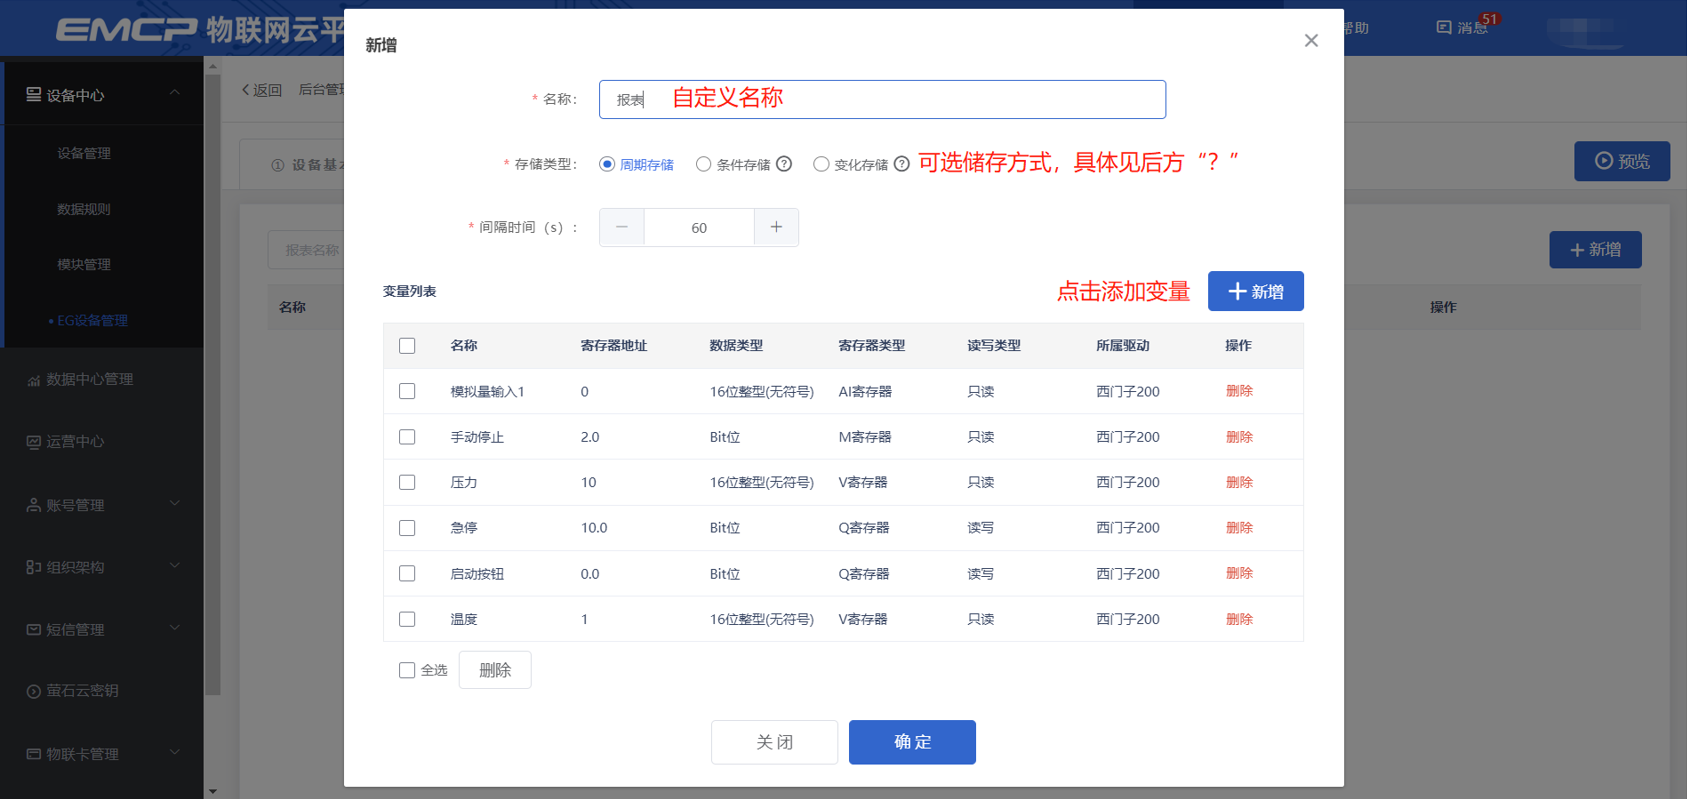
Task: Click the 组织架构 icon
Action: [34, 567]
